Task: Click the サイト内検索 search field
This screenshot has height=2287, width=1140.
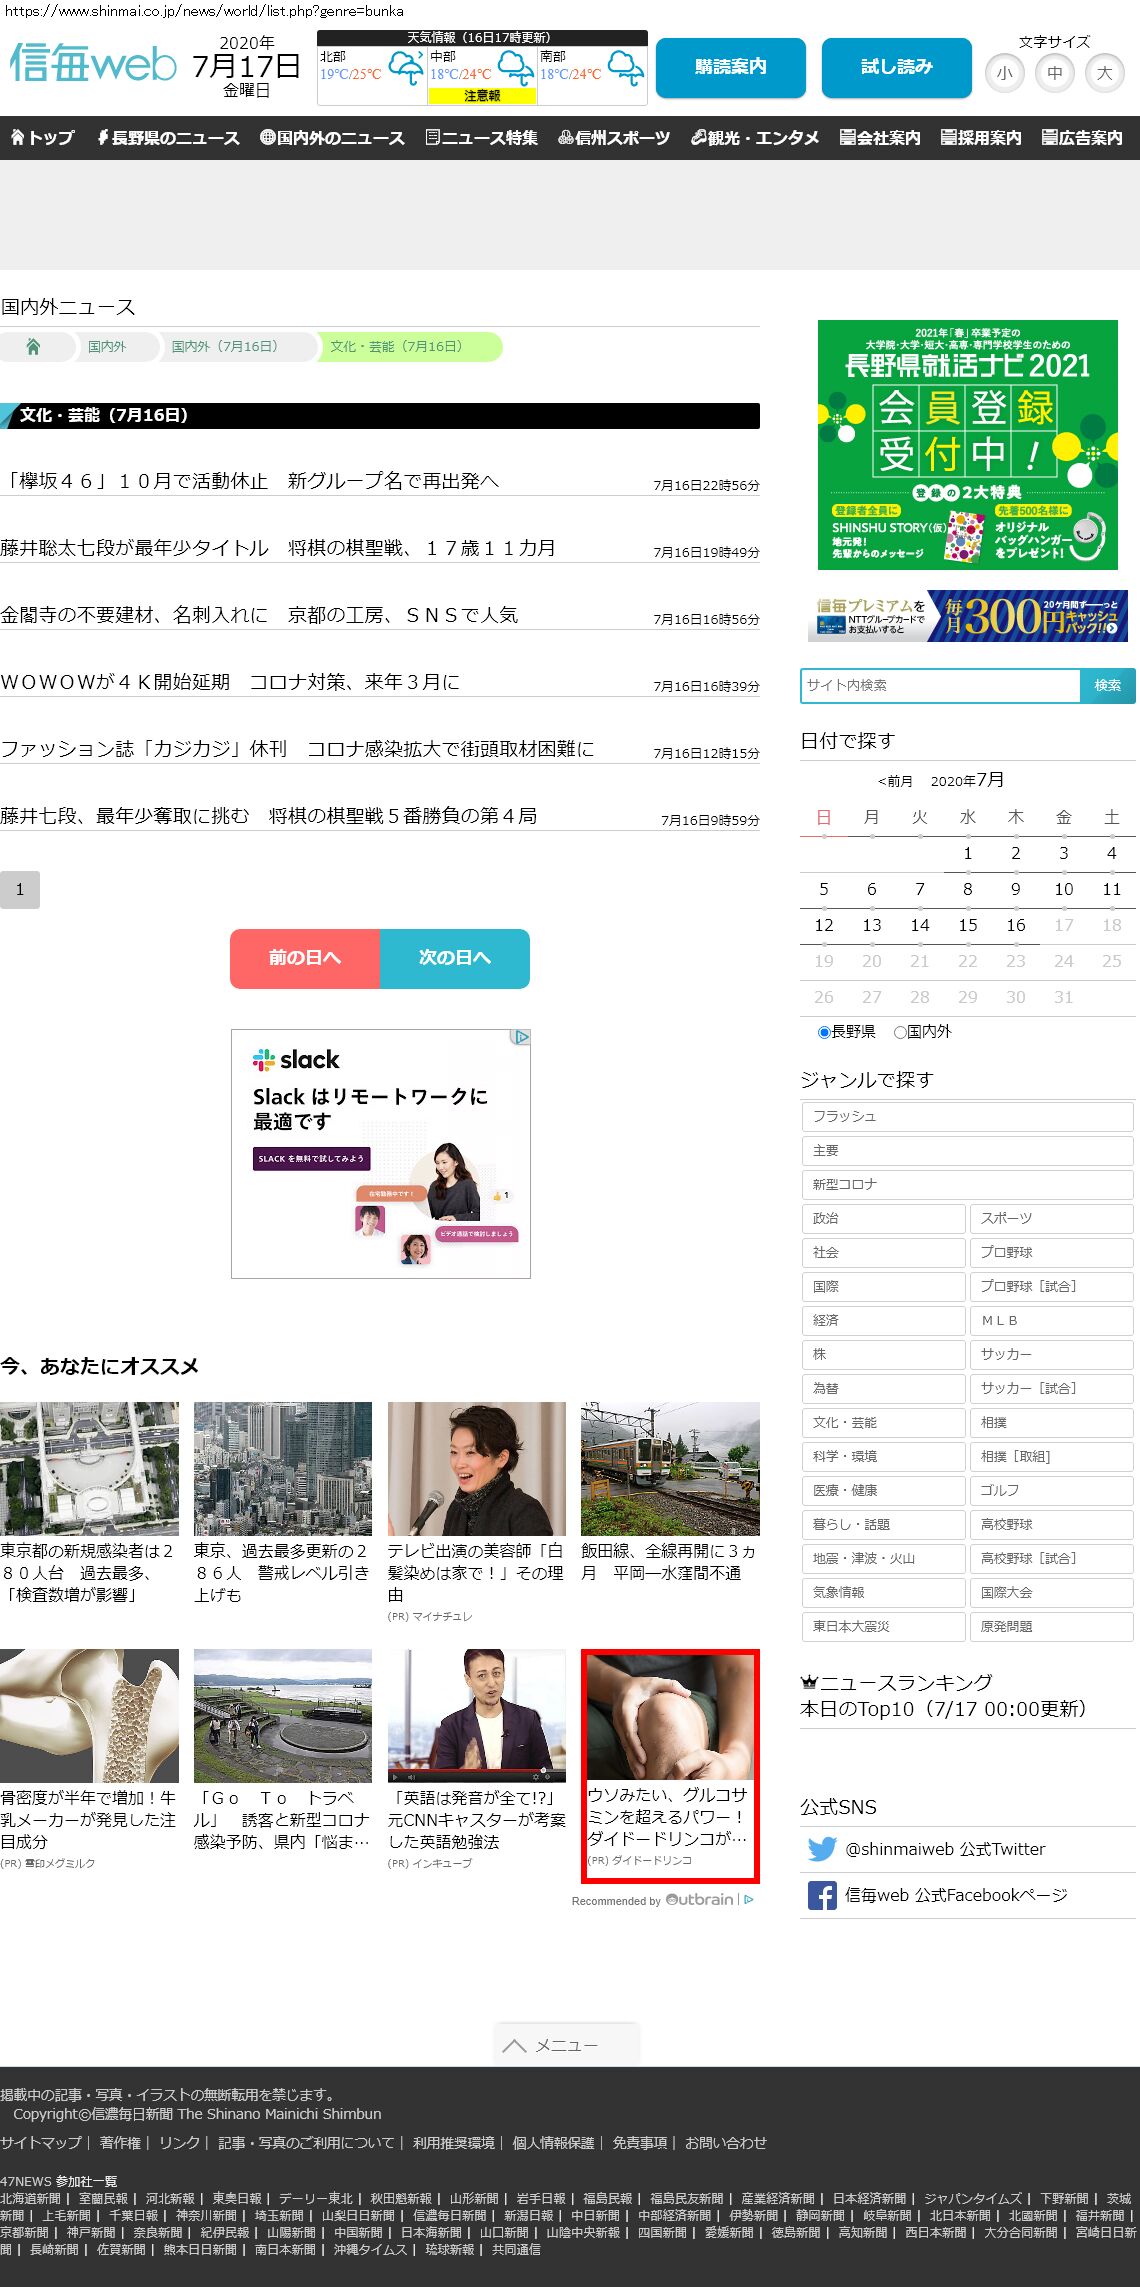Action: pos(940,685)
